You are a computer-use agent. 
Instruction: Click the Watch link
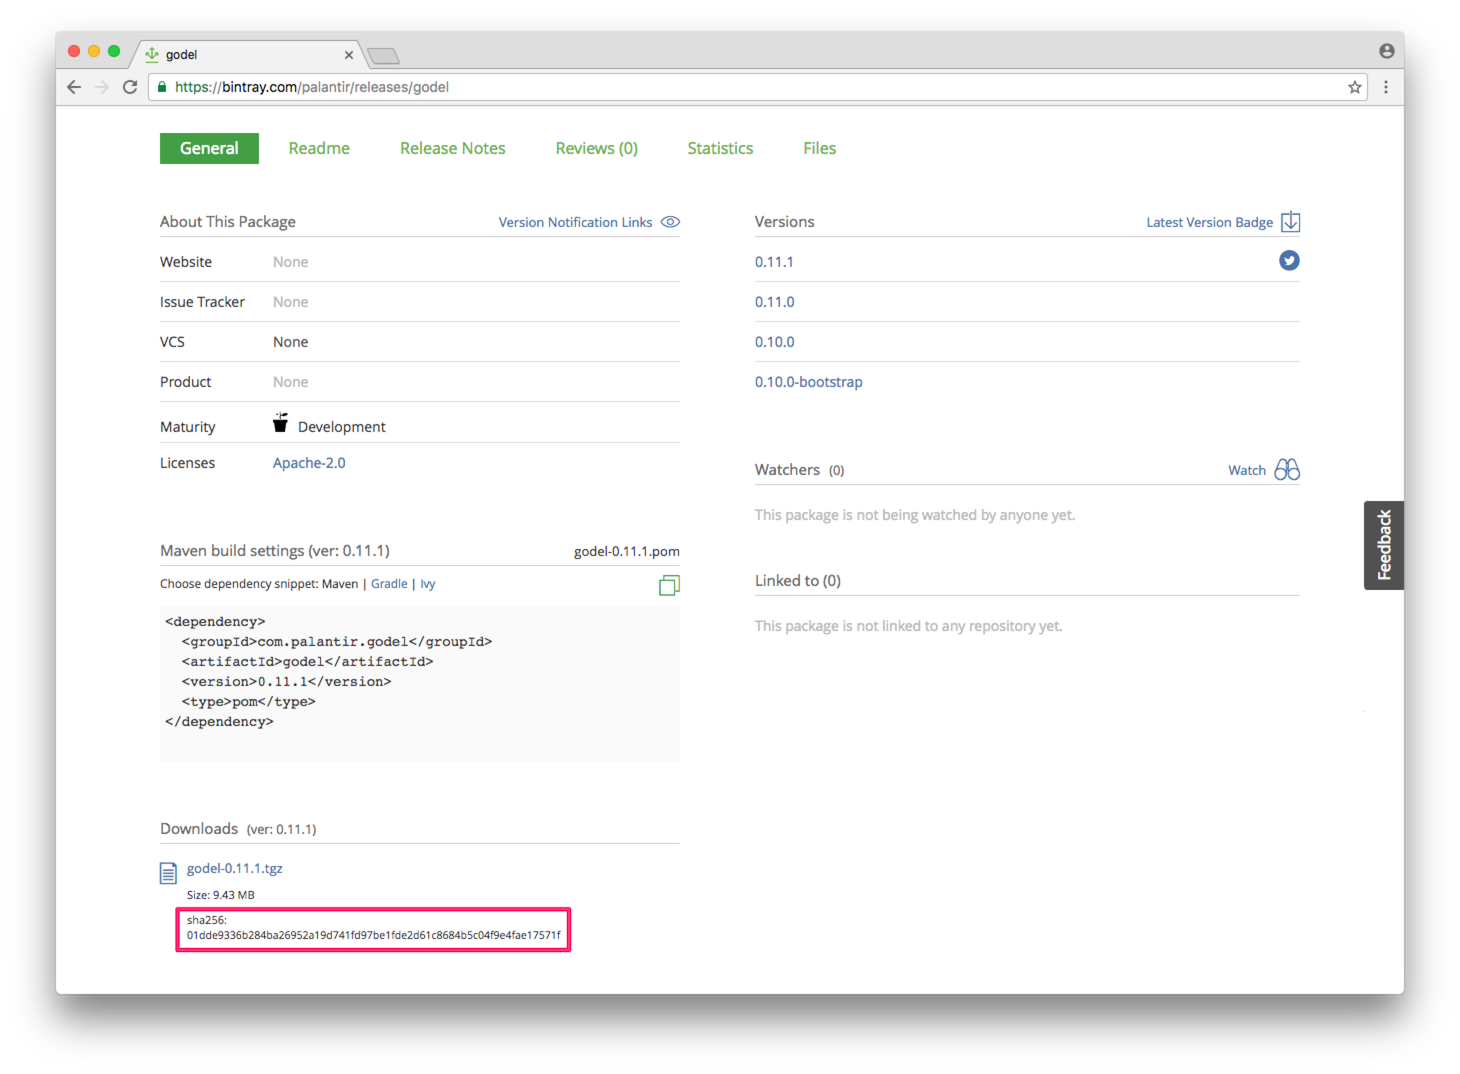(x=1246, y=470)
